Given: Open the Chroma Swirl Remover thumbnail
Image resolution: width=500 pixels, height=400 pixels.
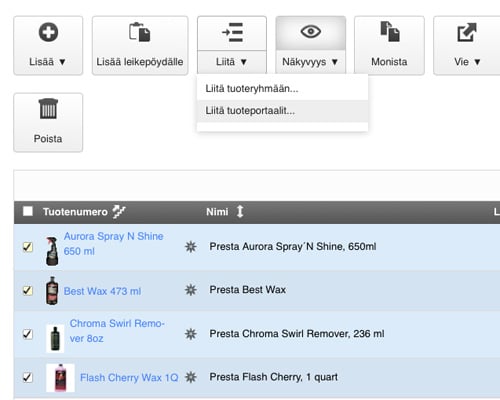Looking at the screenshot, I should coord(55,338).
